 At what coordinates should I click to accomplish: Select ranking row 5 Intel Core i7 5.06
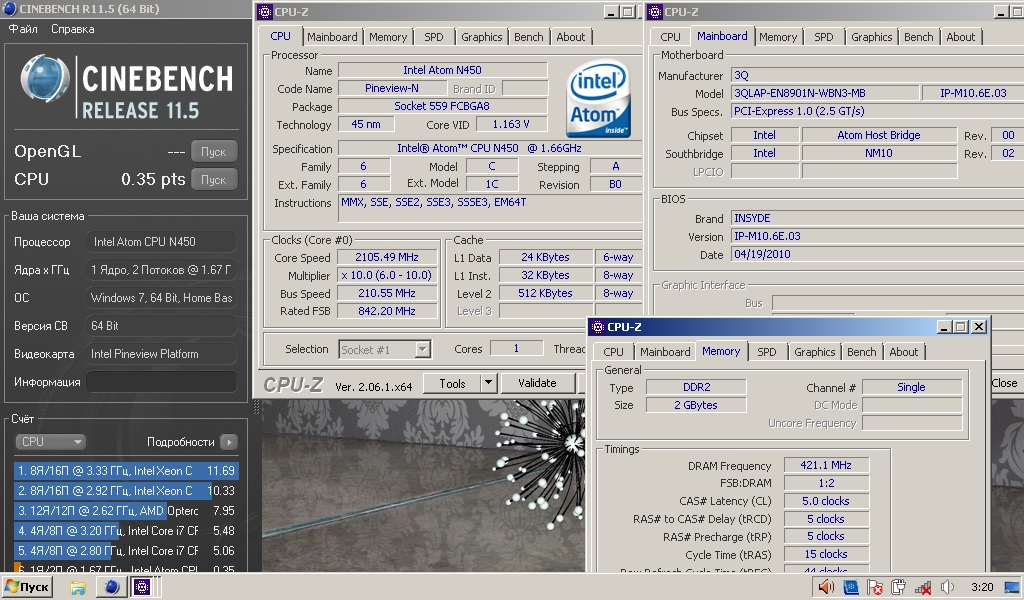[126, 550]
